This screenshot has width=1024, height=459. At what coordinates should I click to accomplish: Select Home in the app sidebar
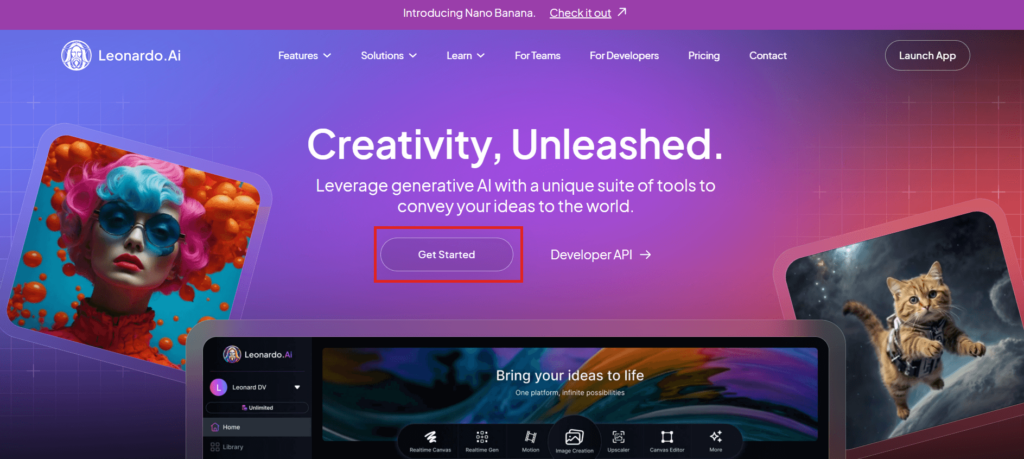point(257,427)
